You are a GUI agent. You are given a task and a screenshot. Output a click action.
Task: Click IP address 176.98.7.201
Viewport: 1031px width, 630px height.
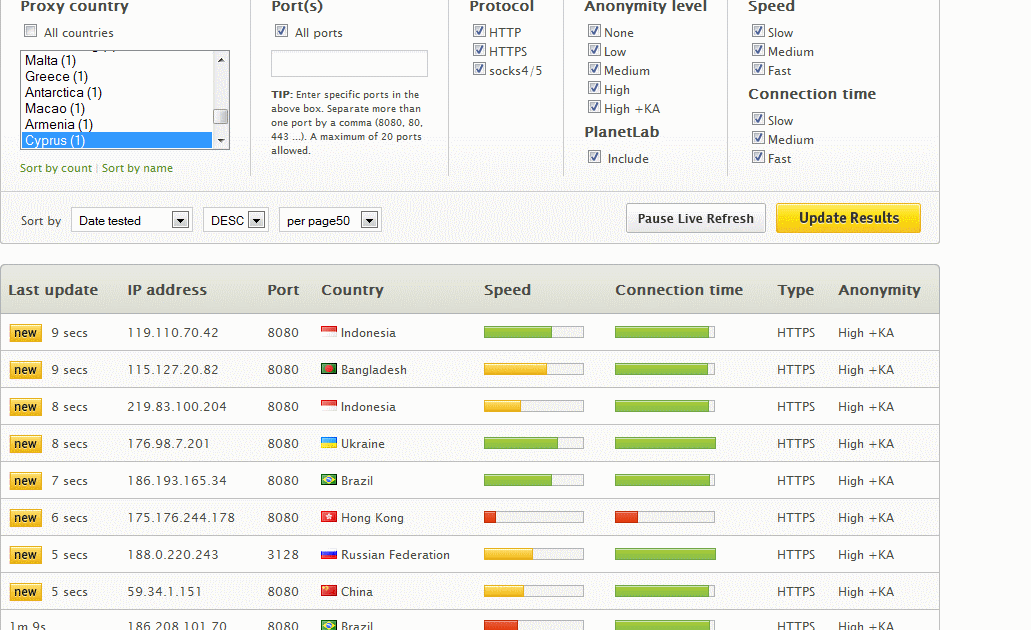[168, 444]
